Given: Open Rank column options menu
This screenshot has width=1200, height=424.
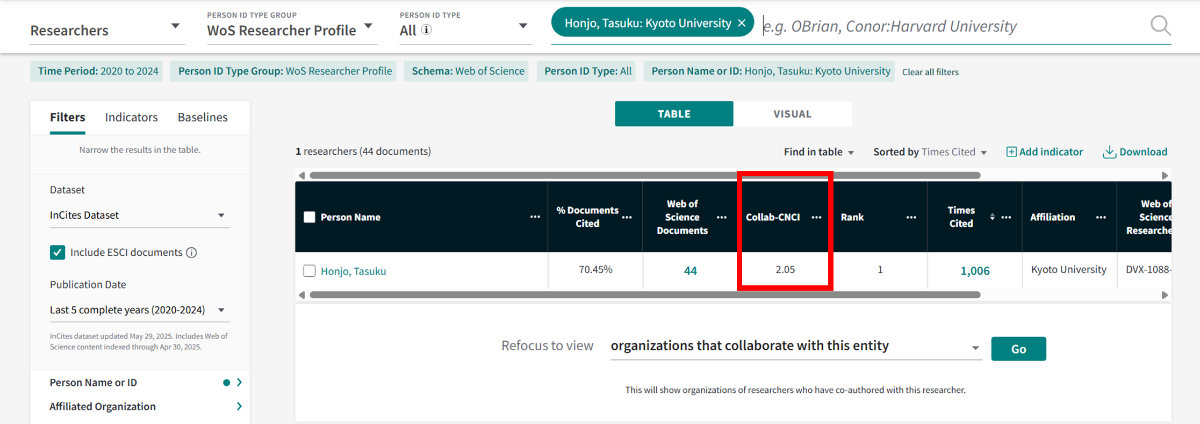Looking at the screenshot, I should [911, 217].
